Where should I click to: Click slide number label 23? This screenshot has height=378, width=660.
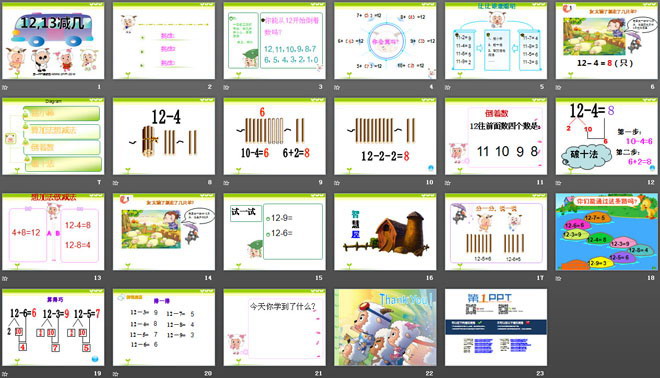tap(540, 373)
